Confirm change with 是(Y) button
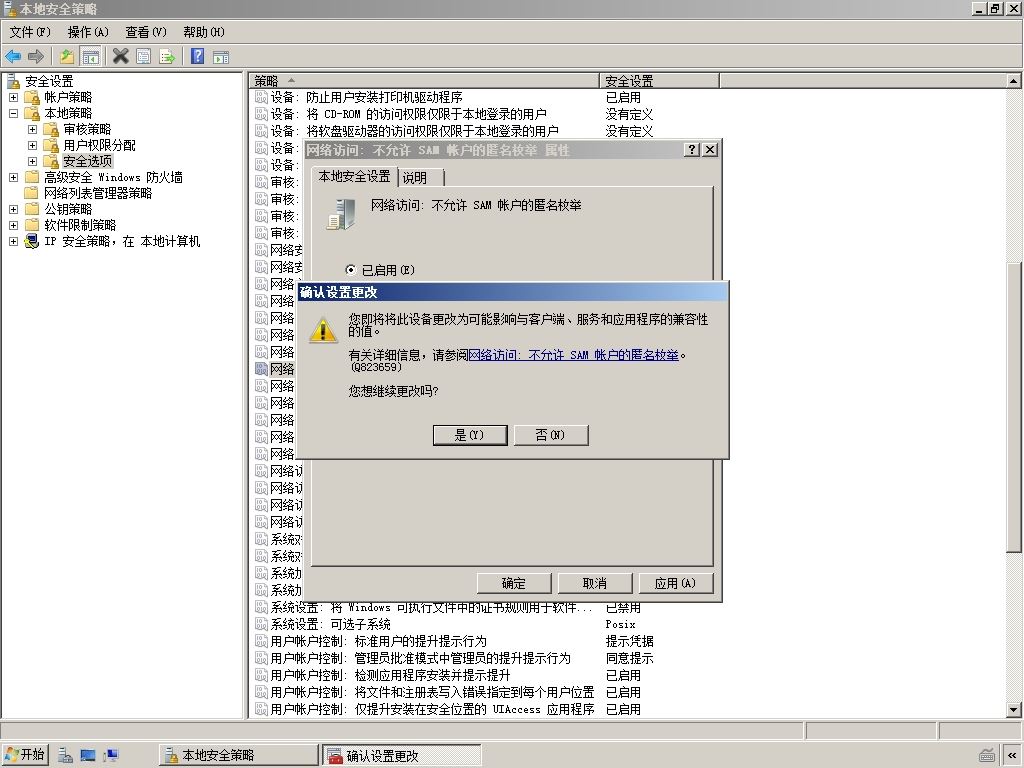 (470, 435)
